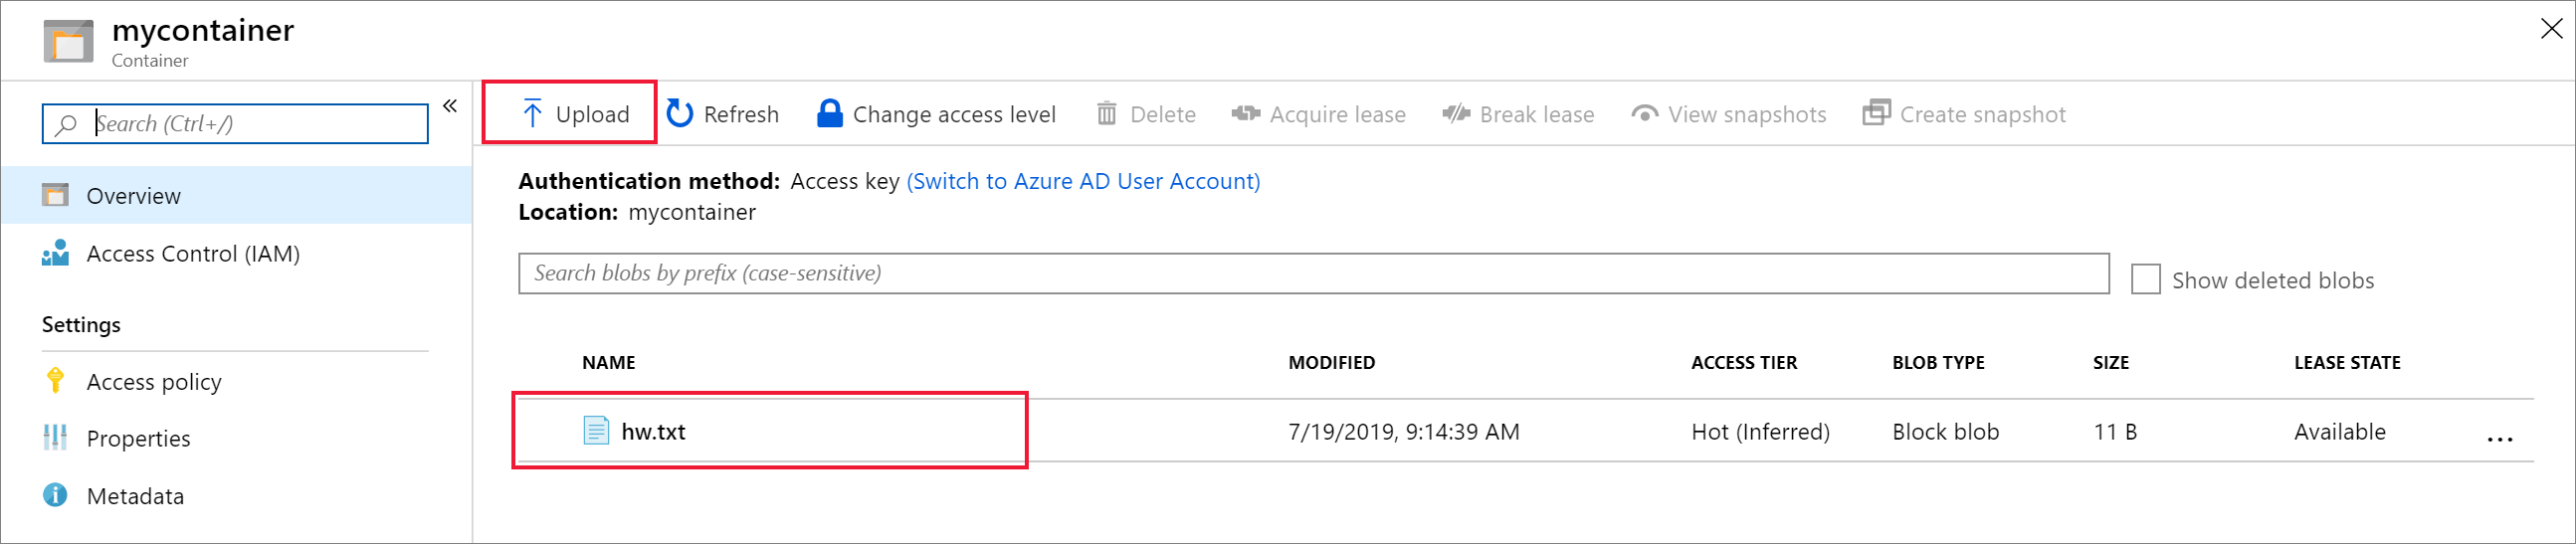This screenshot has height=544, width=2576.
Task: Open more options for hw.txt
Action: (x=2499, y=438)
